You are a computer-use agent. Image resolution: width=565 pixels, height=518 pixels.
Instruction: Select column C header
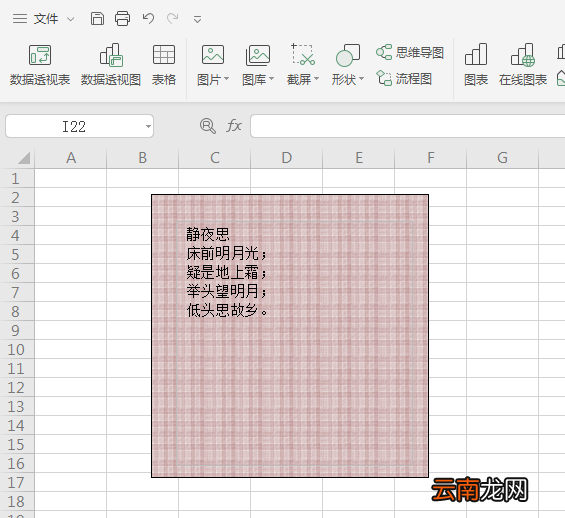(215, 158)
